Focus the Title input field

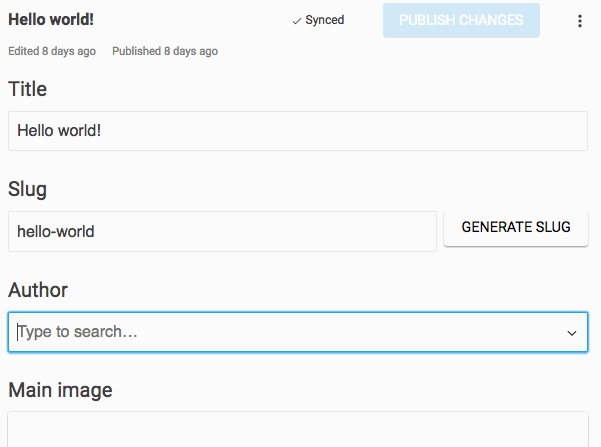pos(297,131)
